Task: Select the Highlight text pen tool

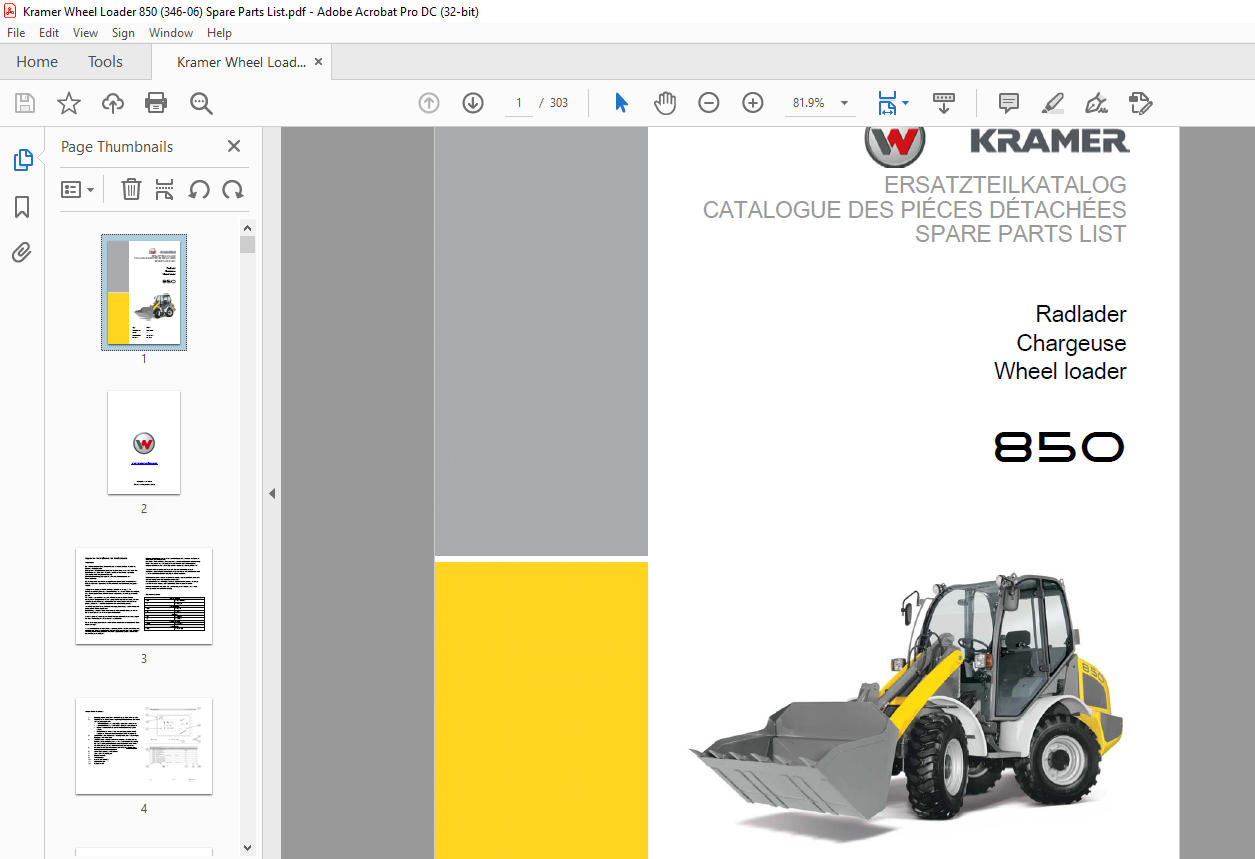Action: (x=1053, y=103)
